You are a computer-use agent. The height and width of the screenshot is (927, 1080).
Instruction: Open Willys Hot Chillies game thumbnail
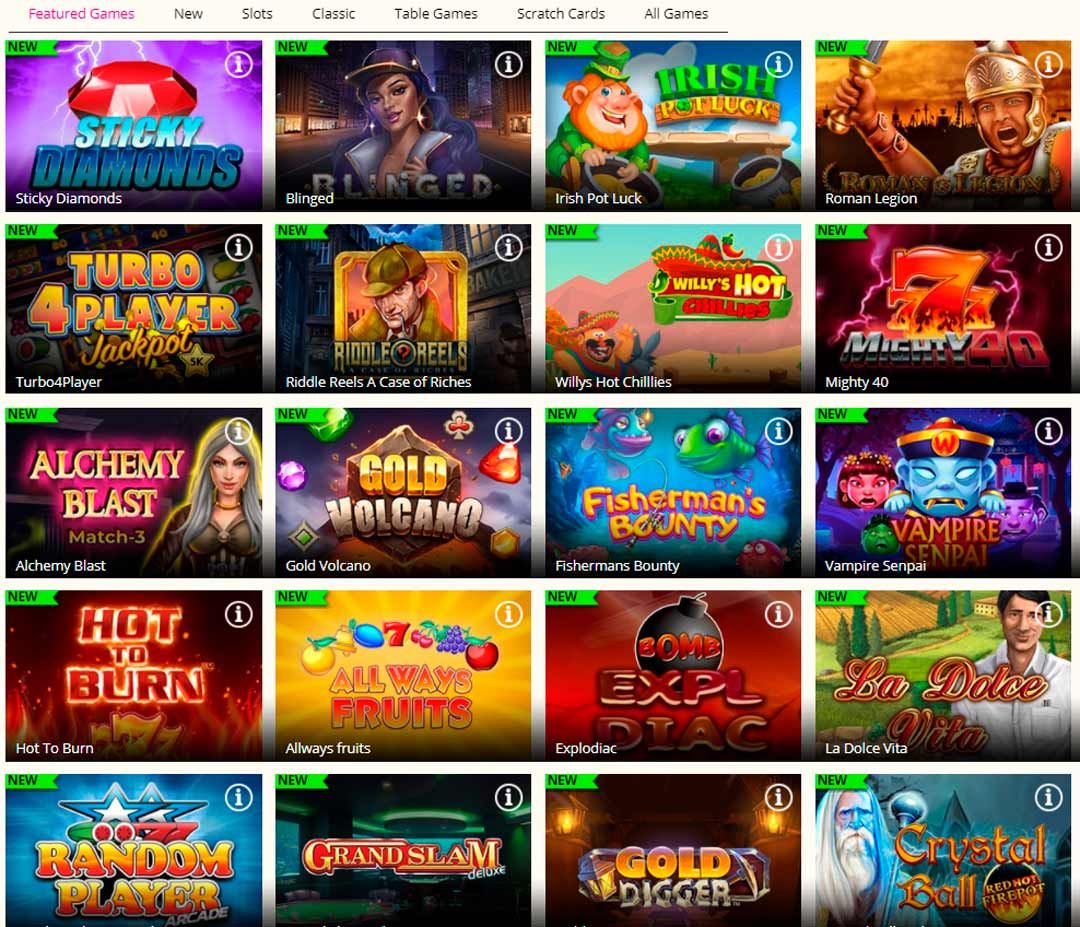tap(673, 309)
